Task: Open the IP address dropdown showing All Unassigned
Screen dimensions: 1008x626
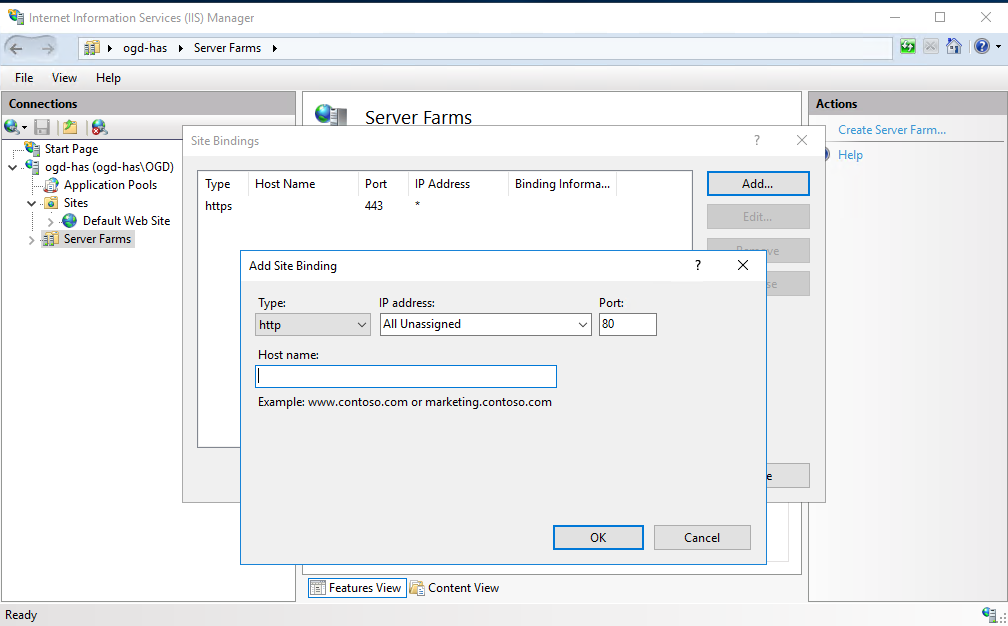Action: [485, 324]
